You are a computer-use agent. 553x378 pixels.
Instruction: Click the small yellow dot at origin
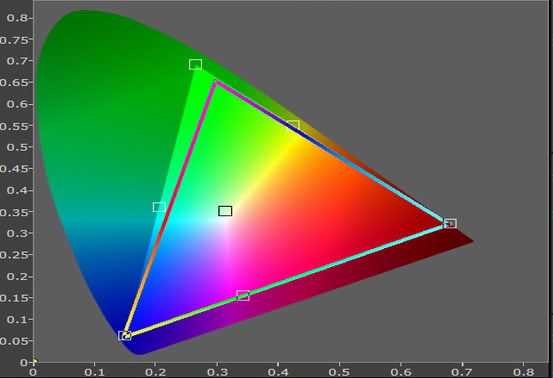click(x=35, y=360)
